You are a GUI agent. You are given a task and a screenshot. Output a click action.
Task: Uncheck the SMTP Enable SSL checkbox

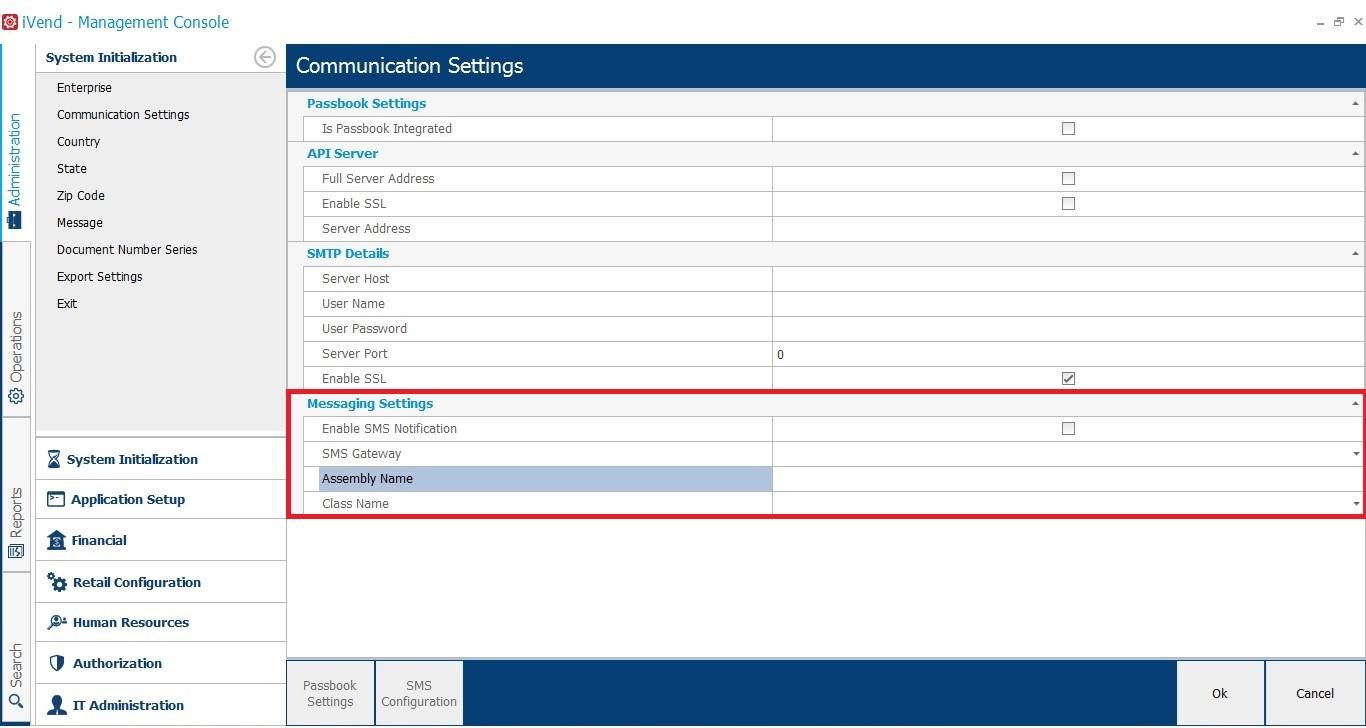click(1068, 378)
